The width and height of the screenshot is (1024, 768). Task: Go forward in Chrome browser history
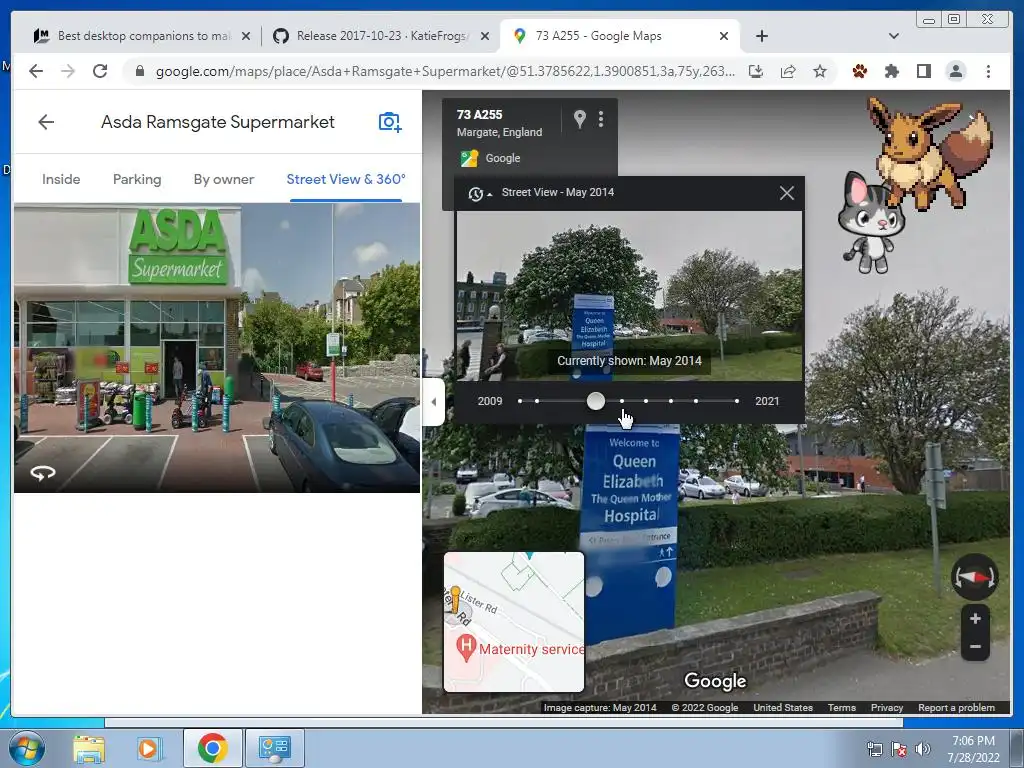68,71
